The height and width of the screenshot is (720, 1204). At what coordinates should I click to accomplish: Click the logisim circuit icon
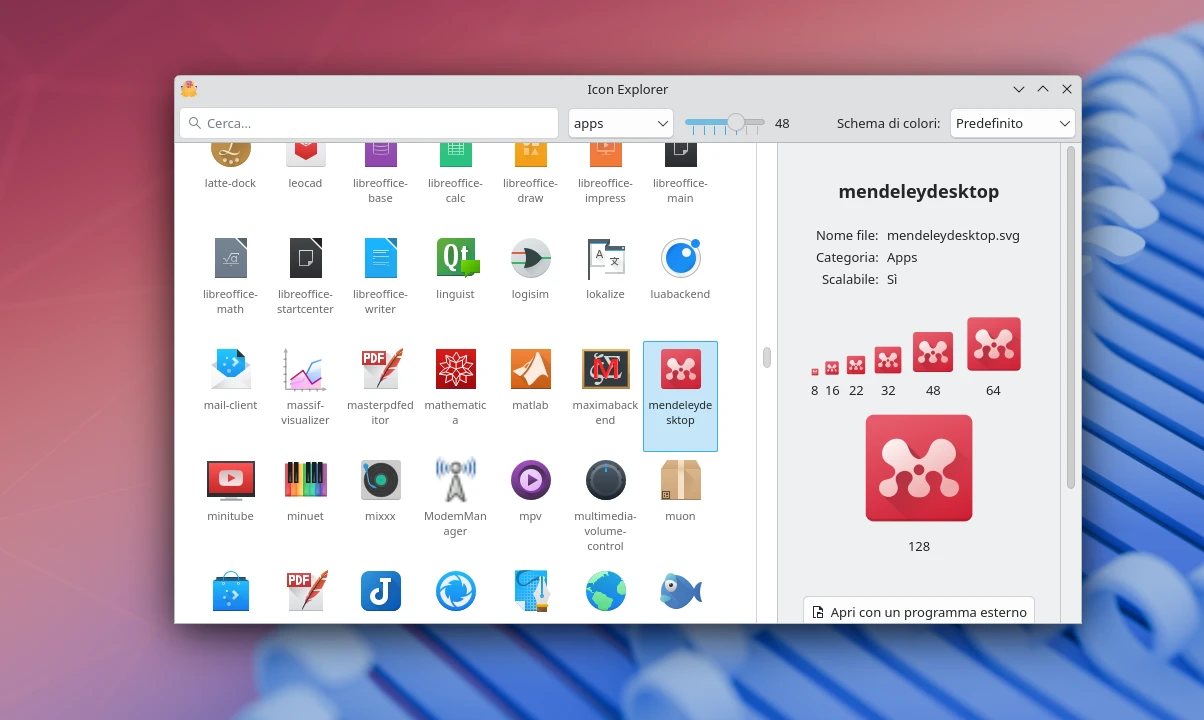coord(530,258)
